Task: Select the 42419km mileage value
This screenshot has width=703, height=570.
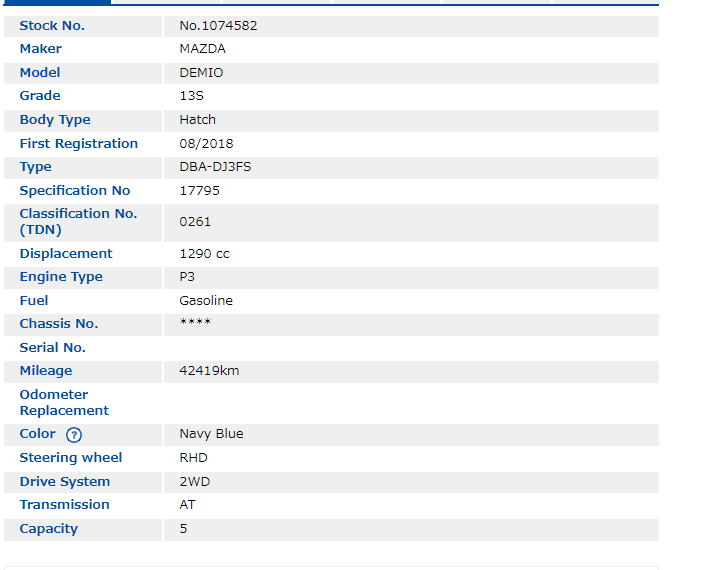Action: (209, 371)
